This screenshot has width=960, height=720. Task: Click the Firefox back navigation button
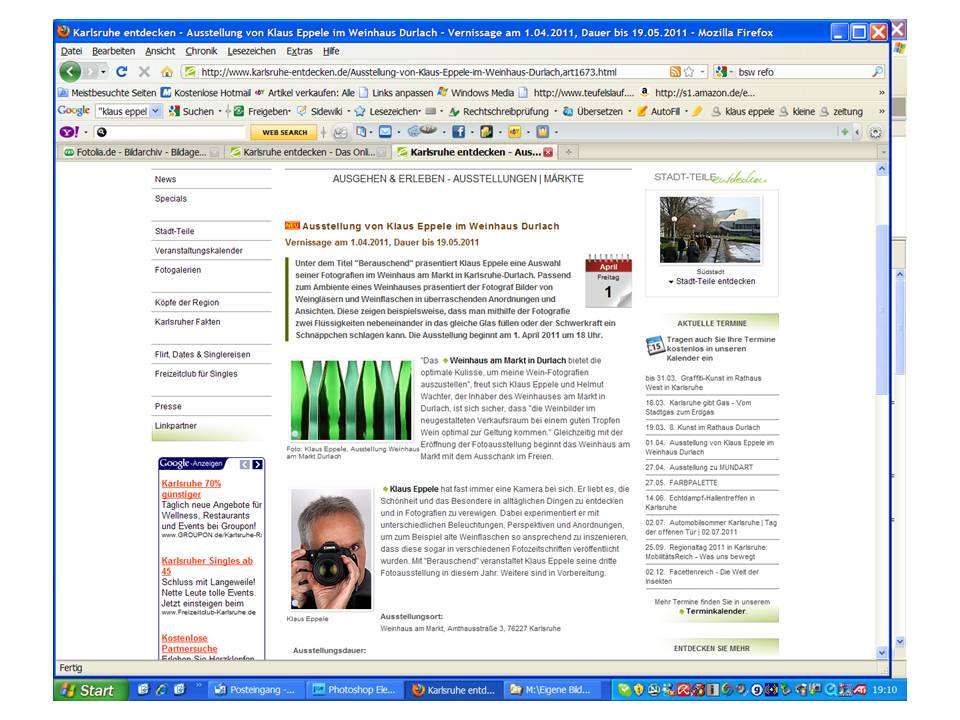click(70, 72)
